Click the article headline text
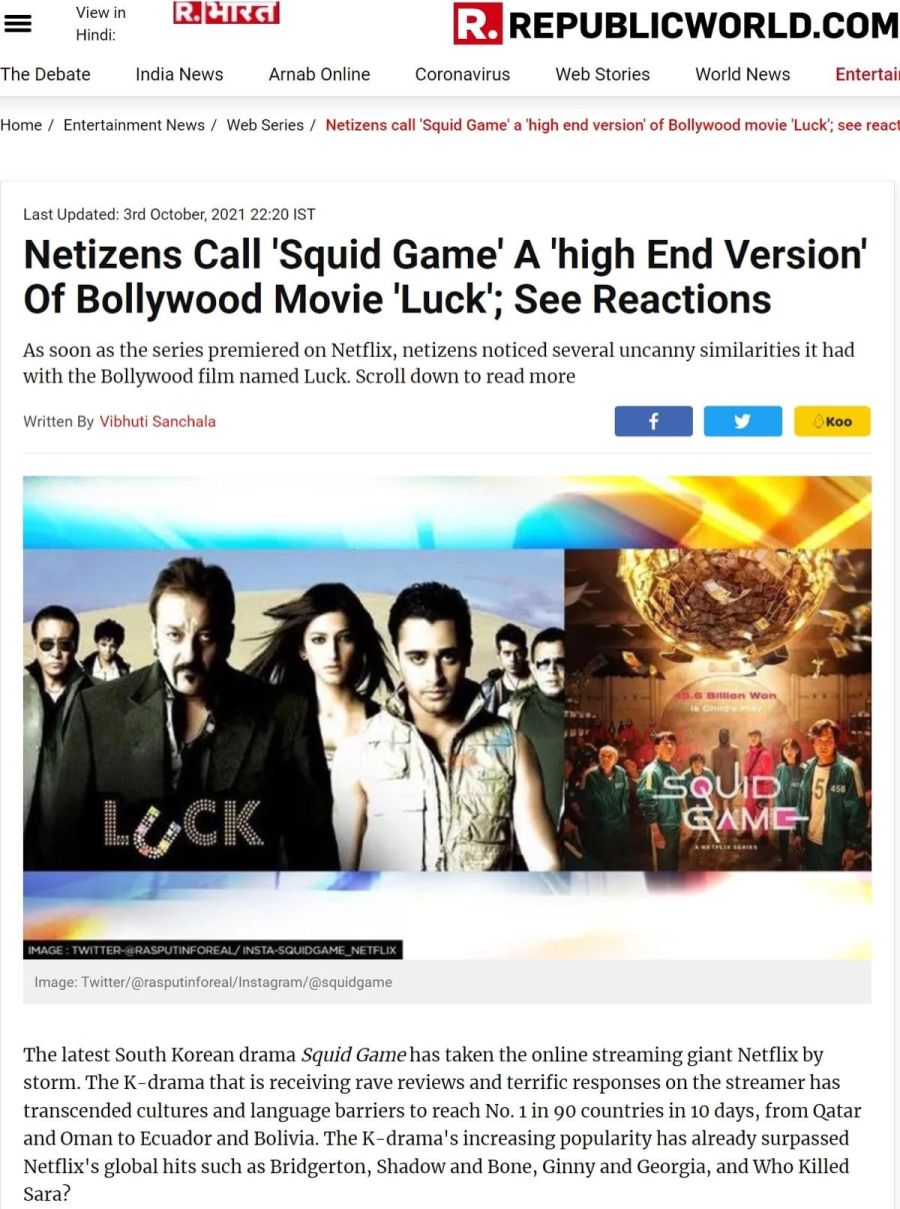The height and width of the screenshot is (1209, 900). pos(444,277)
